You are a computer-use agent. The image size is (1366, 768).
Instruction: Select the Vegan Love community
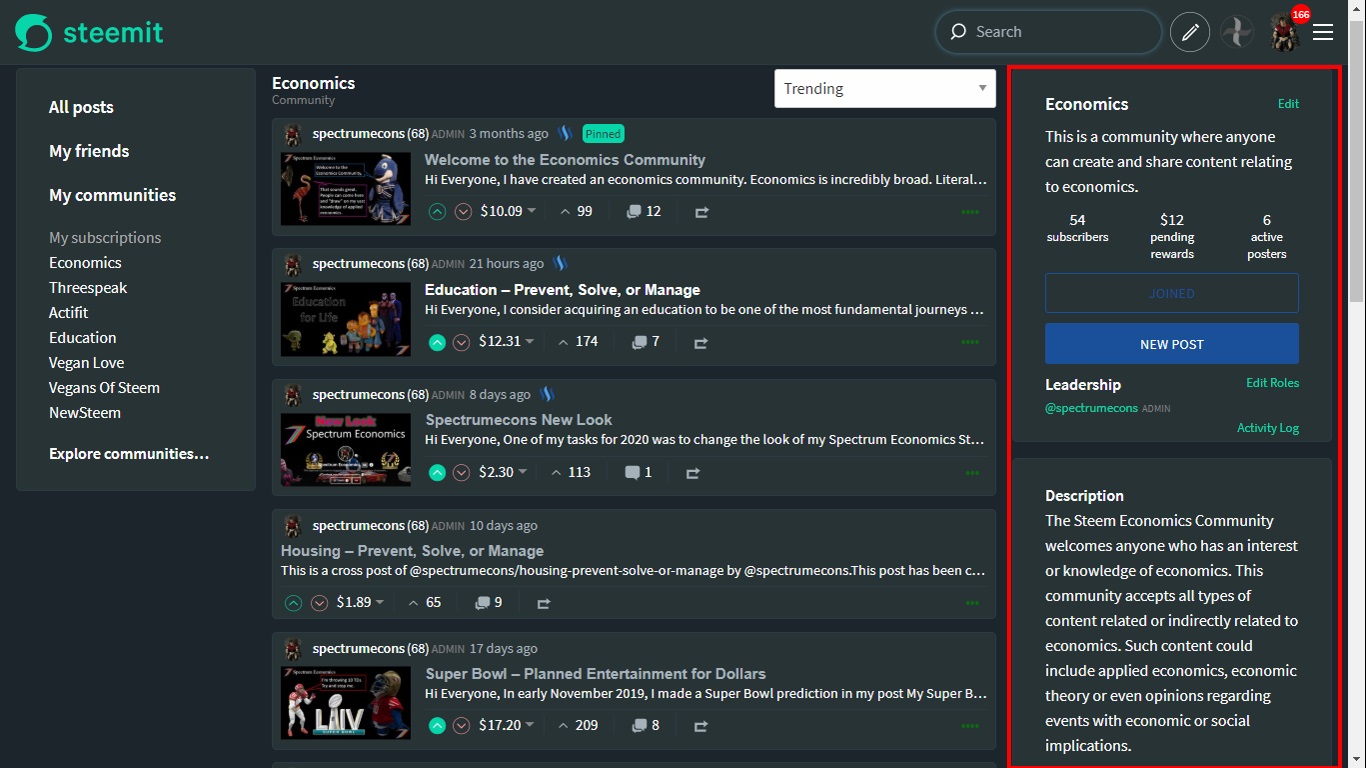click(87, 362)
